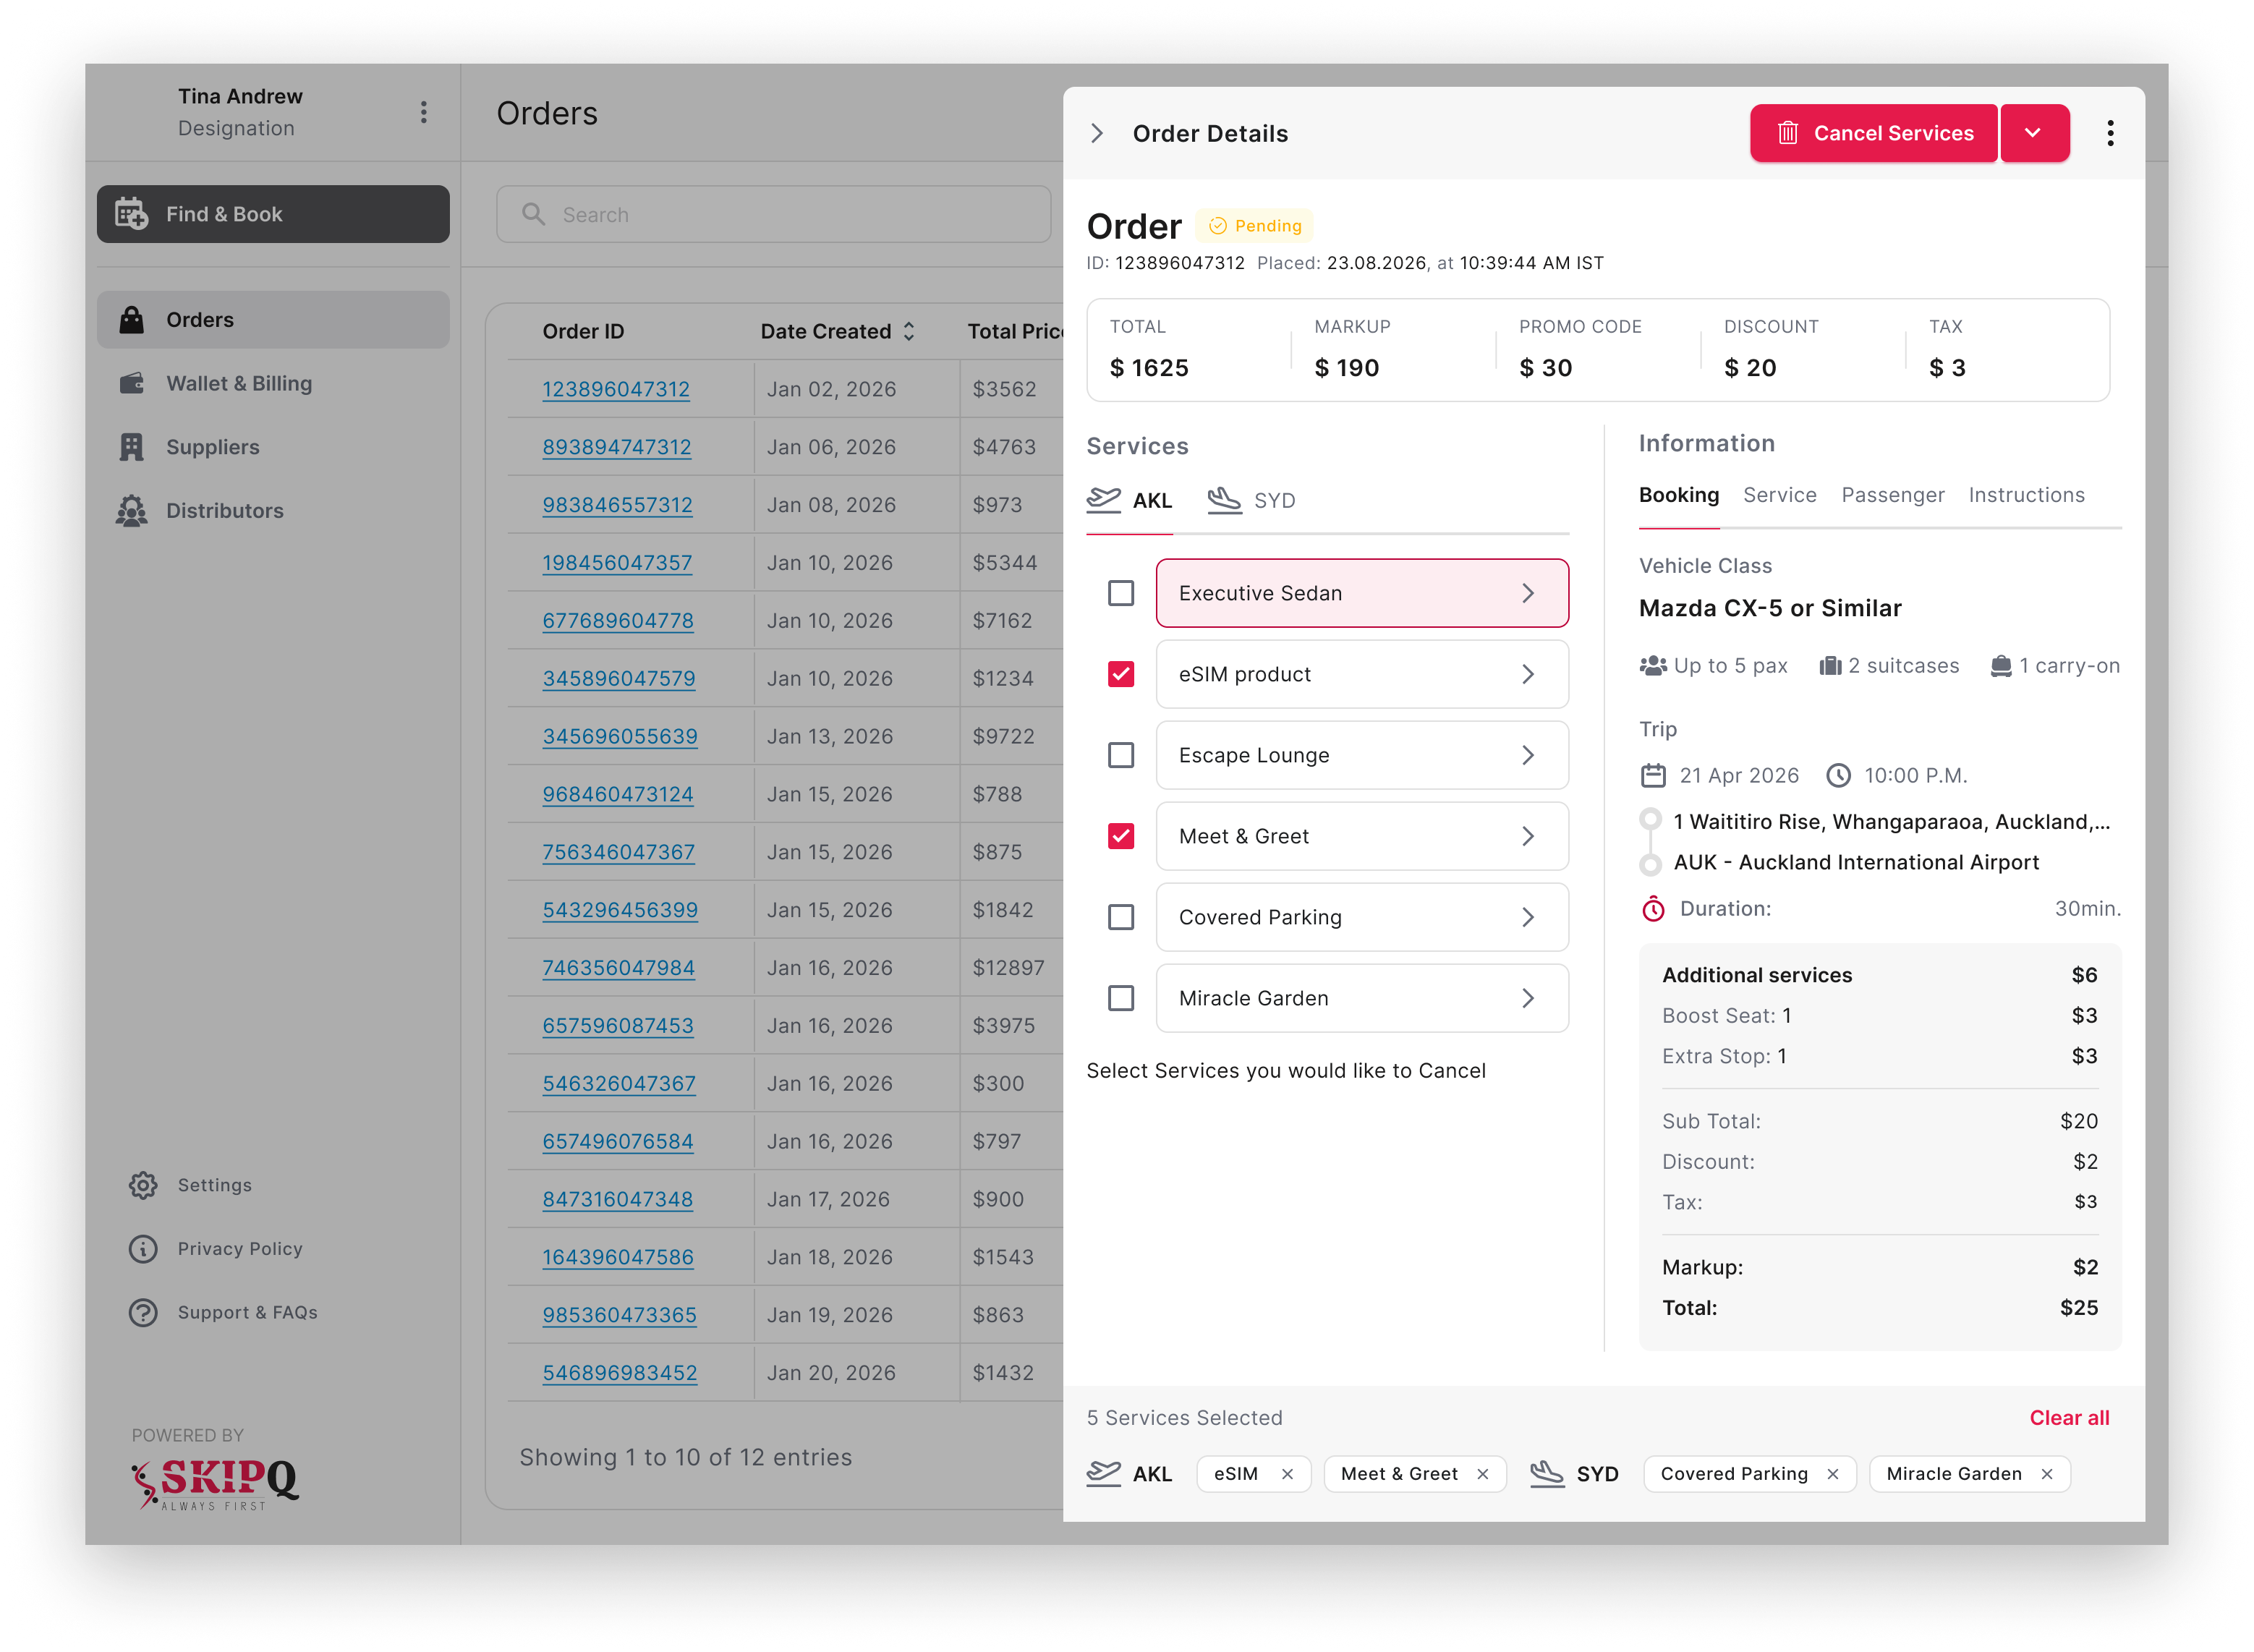The width and height of the screenshot is (2254, 1652).
Task: Expand the eSIM product service row
Action: point(1362,674)
